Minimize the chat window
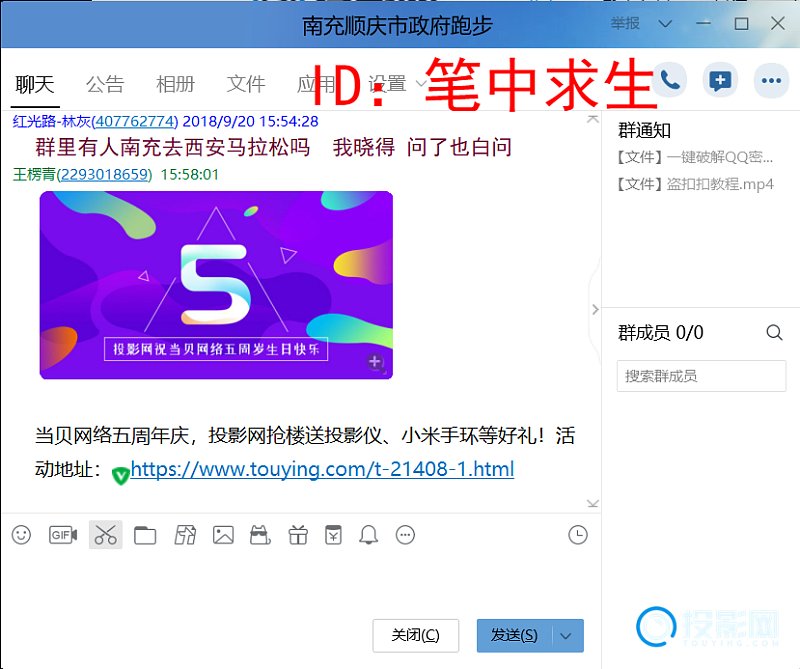 [704, 23]
